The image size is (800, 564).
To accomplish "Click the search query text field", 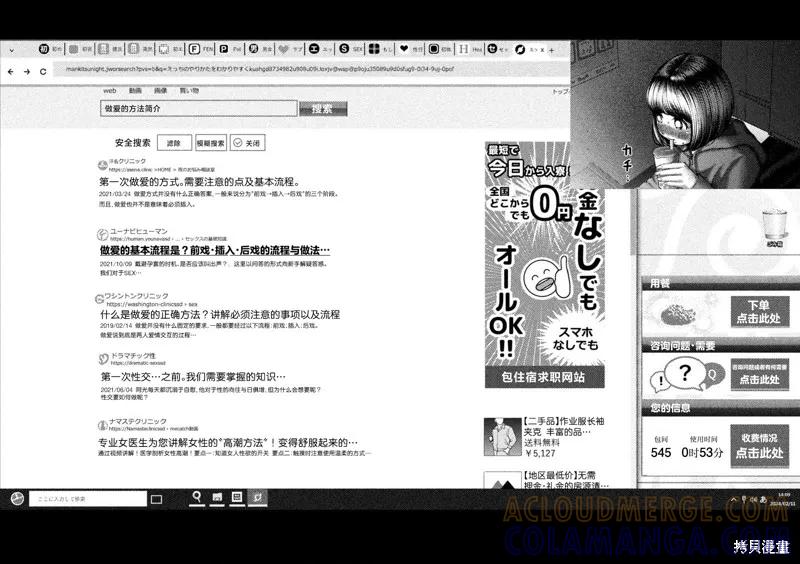I will [198, 108].
